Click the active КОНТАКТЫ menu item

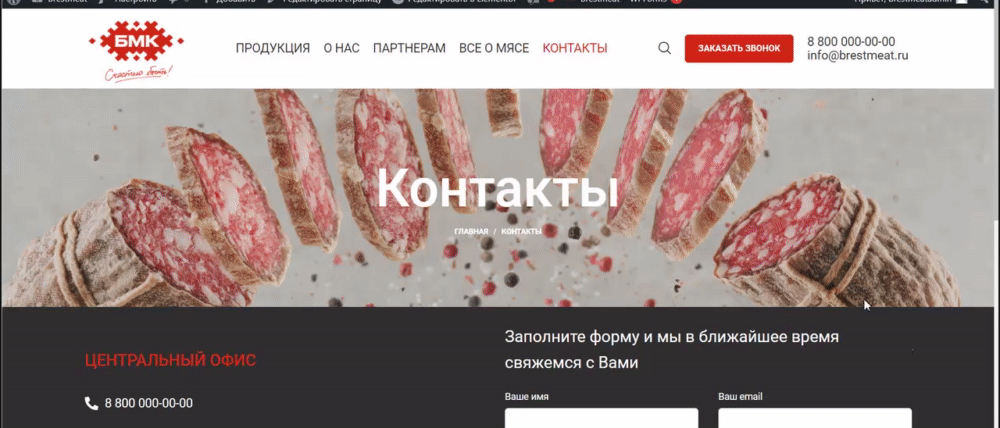[x=575, y=48]
